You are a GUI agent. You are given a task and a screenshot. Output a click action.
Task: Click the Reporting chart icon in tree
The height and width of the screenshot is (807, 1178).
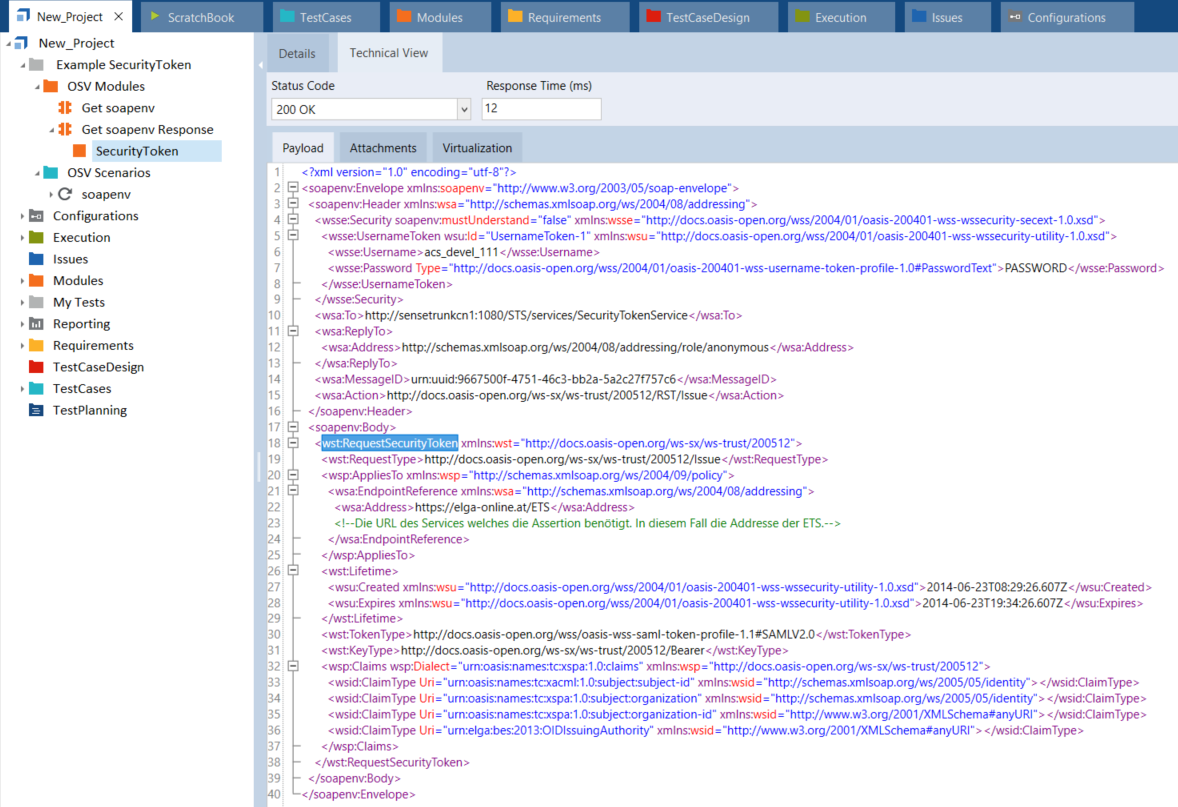tap(36, 324)
